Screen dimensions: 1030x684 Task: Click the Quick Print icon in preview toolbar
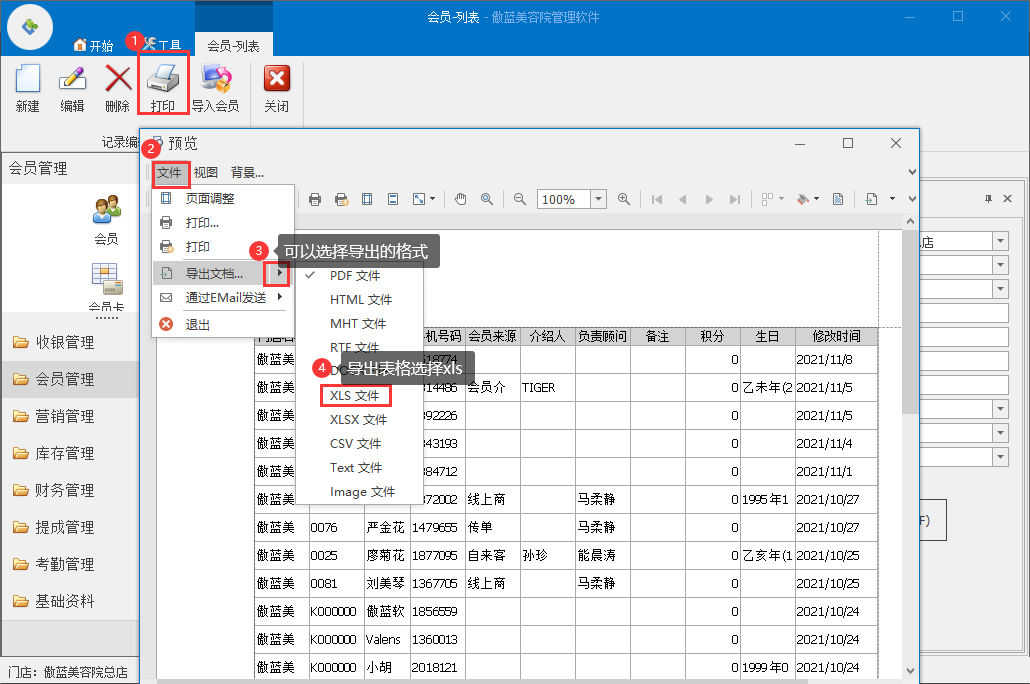coord(341,199)
